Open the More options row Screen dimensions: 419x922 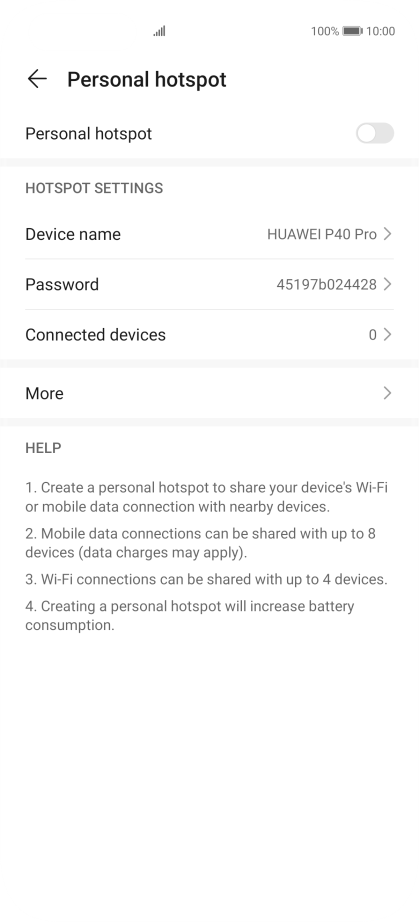(209, 393)
